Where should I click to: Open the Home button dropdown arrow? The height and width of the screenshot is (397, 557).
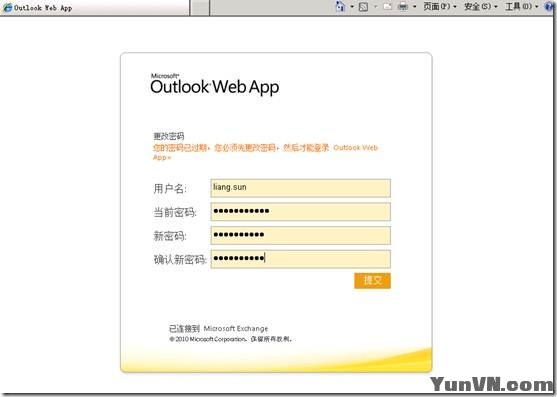[352, 7]
